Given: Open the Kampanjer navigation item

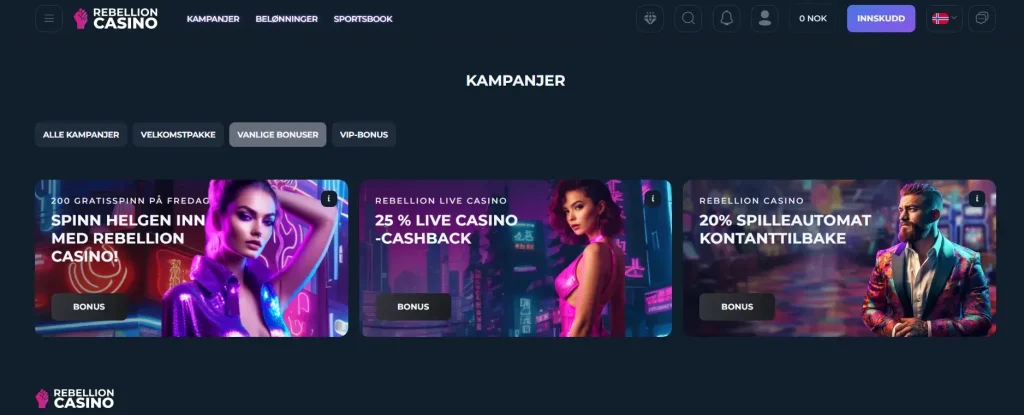Looking at the screenshot, I should pyautogui.click(x=213, y=19).
